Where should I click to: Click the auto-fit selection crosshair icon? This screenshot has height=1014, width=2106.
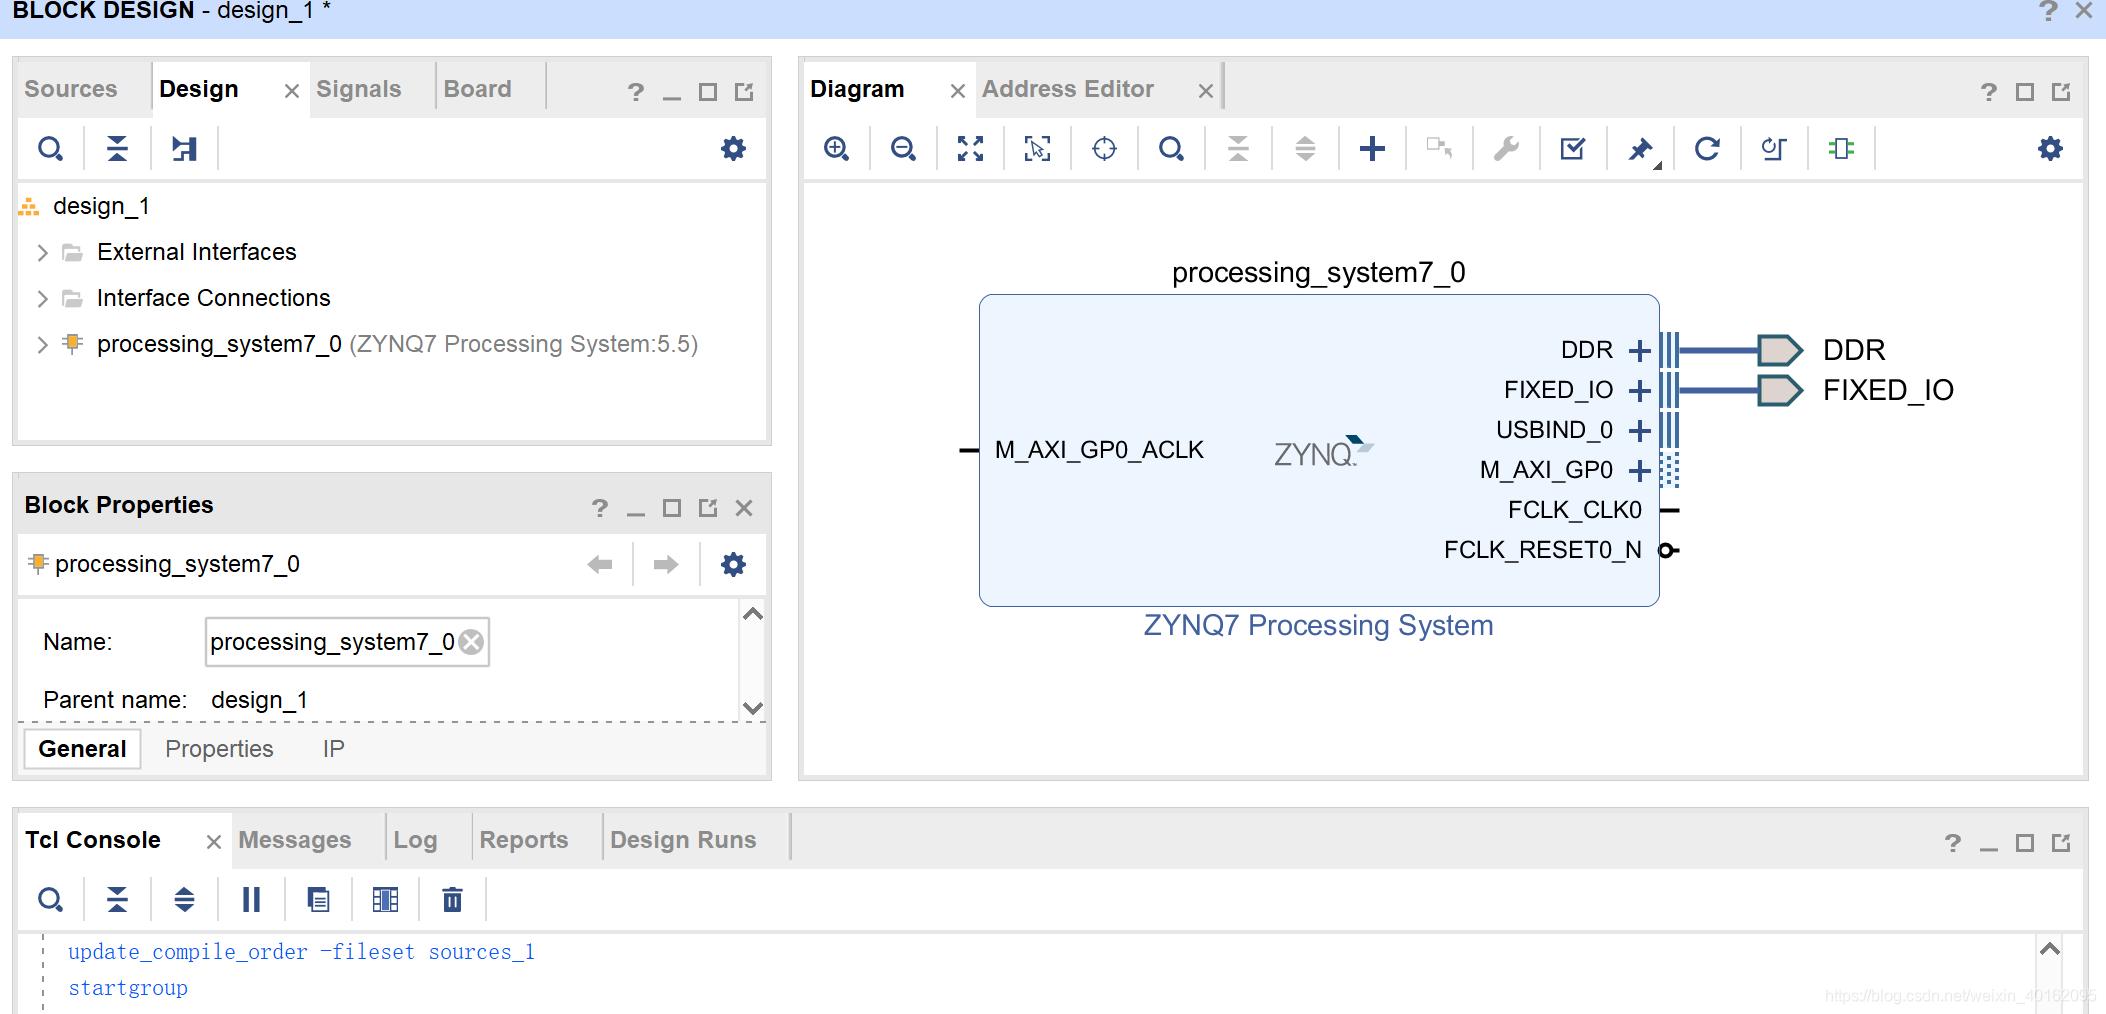coord(1104,149)
